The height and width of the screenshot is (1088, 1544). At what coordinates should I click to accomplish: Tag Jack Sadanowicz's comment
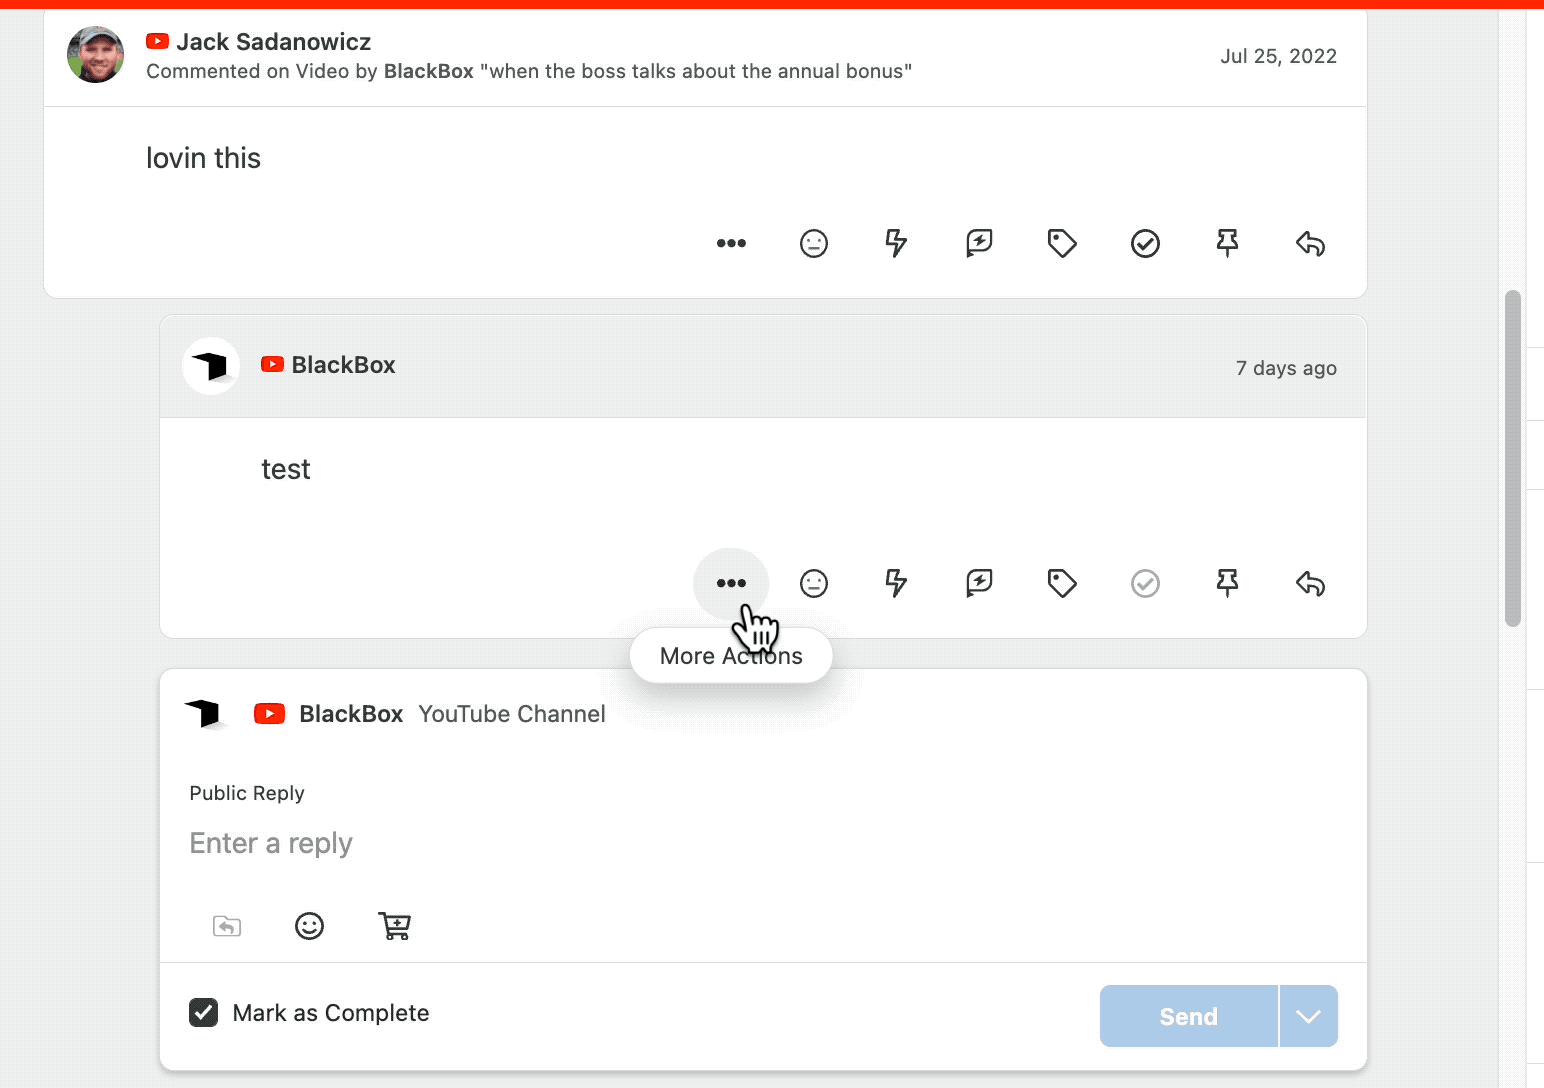coord(1062,243)
